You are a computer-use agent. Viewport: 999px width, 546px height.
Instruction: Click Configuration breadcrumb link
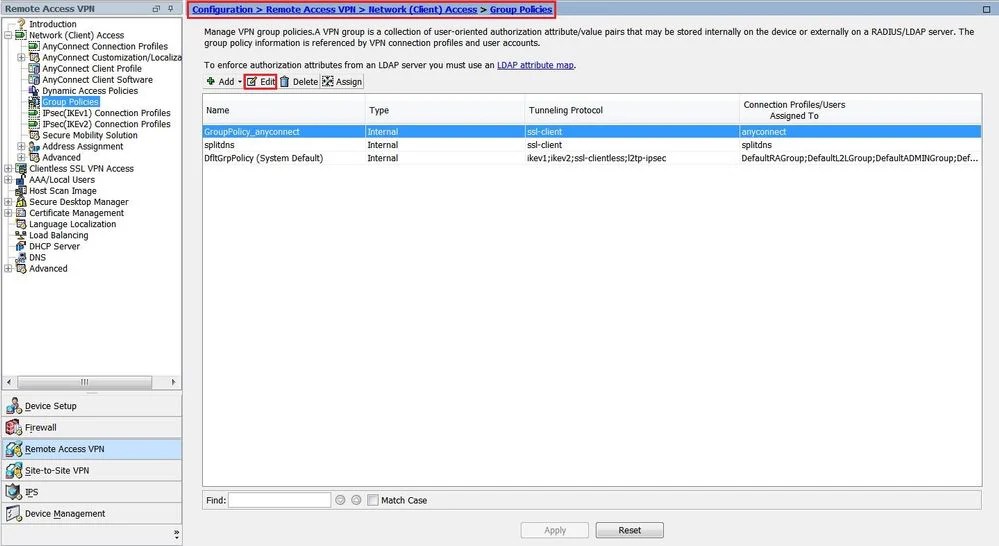[x=222, y=10]
